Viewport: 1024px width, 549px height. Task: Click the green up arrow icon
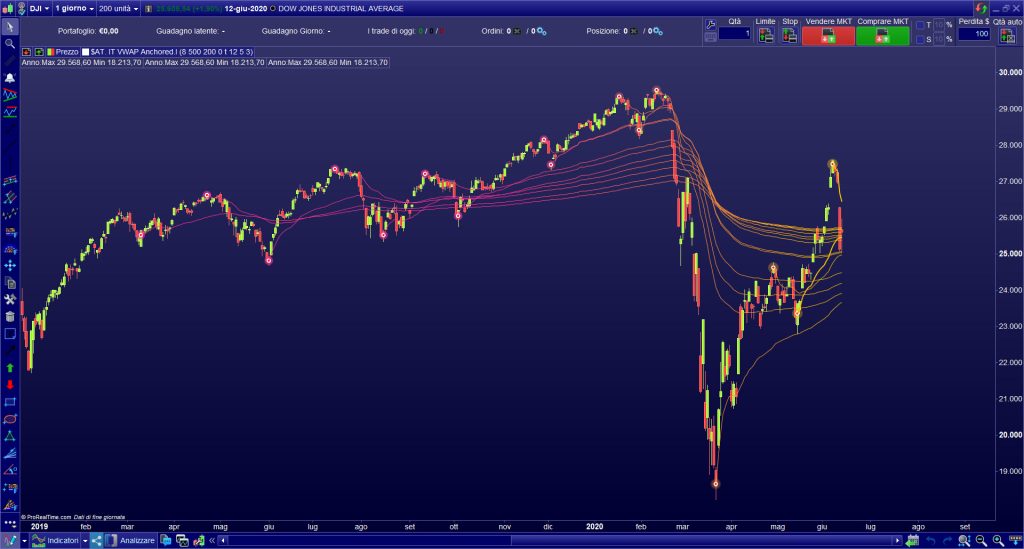coord(10,369)
